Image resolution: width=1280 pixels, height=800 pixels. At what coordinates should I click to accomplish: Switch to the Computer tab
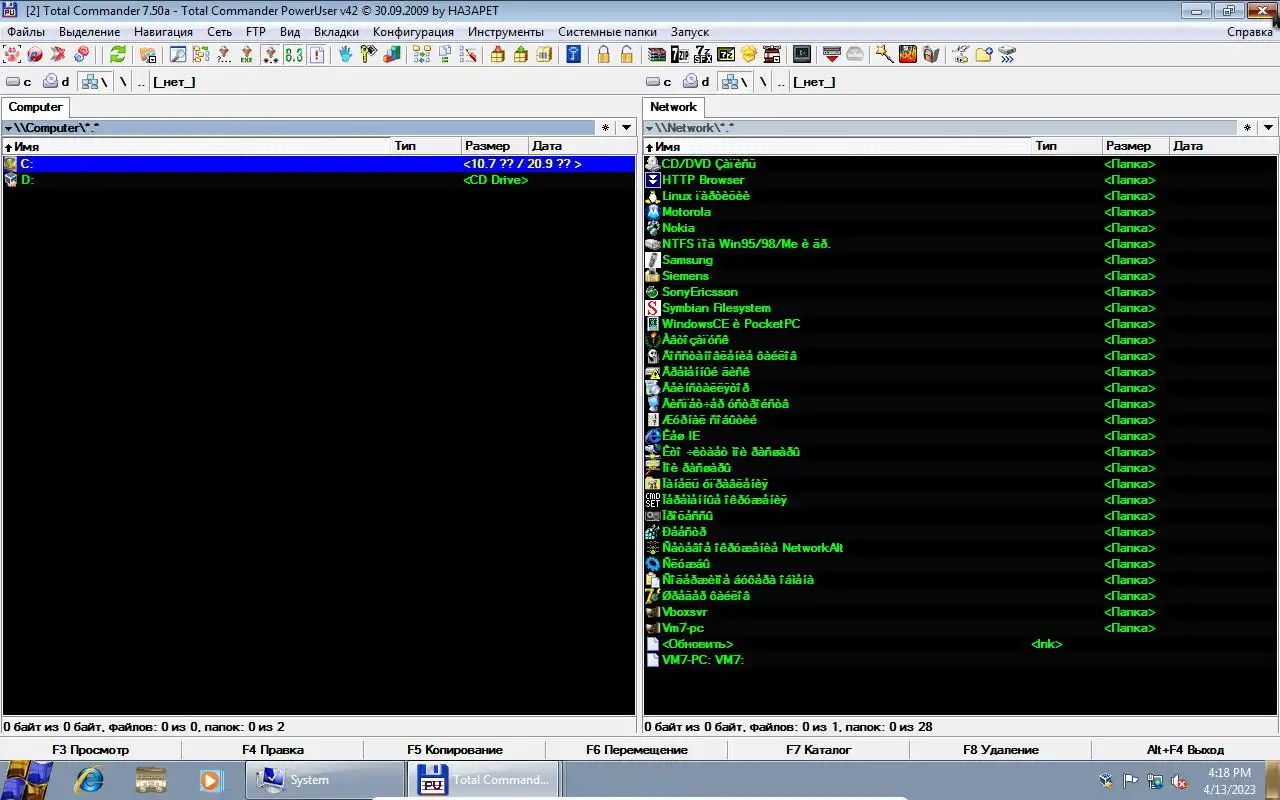click(35, 107)
